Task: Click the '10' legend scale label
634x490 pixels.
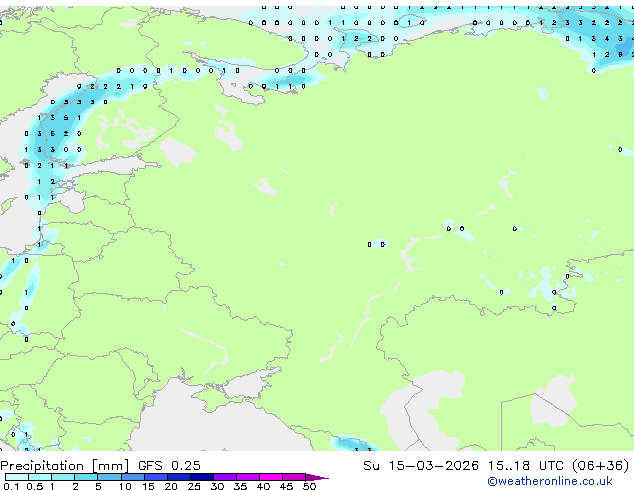Action: 125,486
